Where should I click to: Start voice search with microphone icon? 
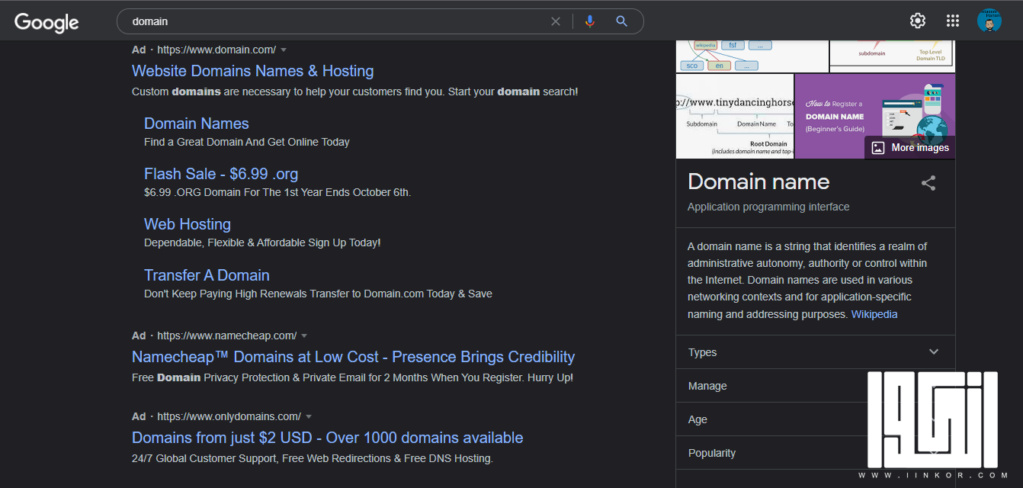click(590, 22)
